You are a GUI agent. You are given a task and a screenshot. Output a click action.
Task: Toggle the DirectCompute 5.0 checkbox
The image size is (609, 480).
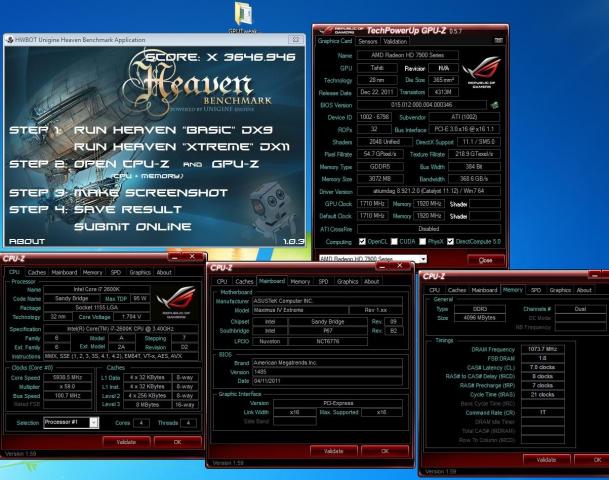[x=450, y=242]
